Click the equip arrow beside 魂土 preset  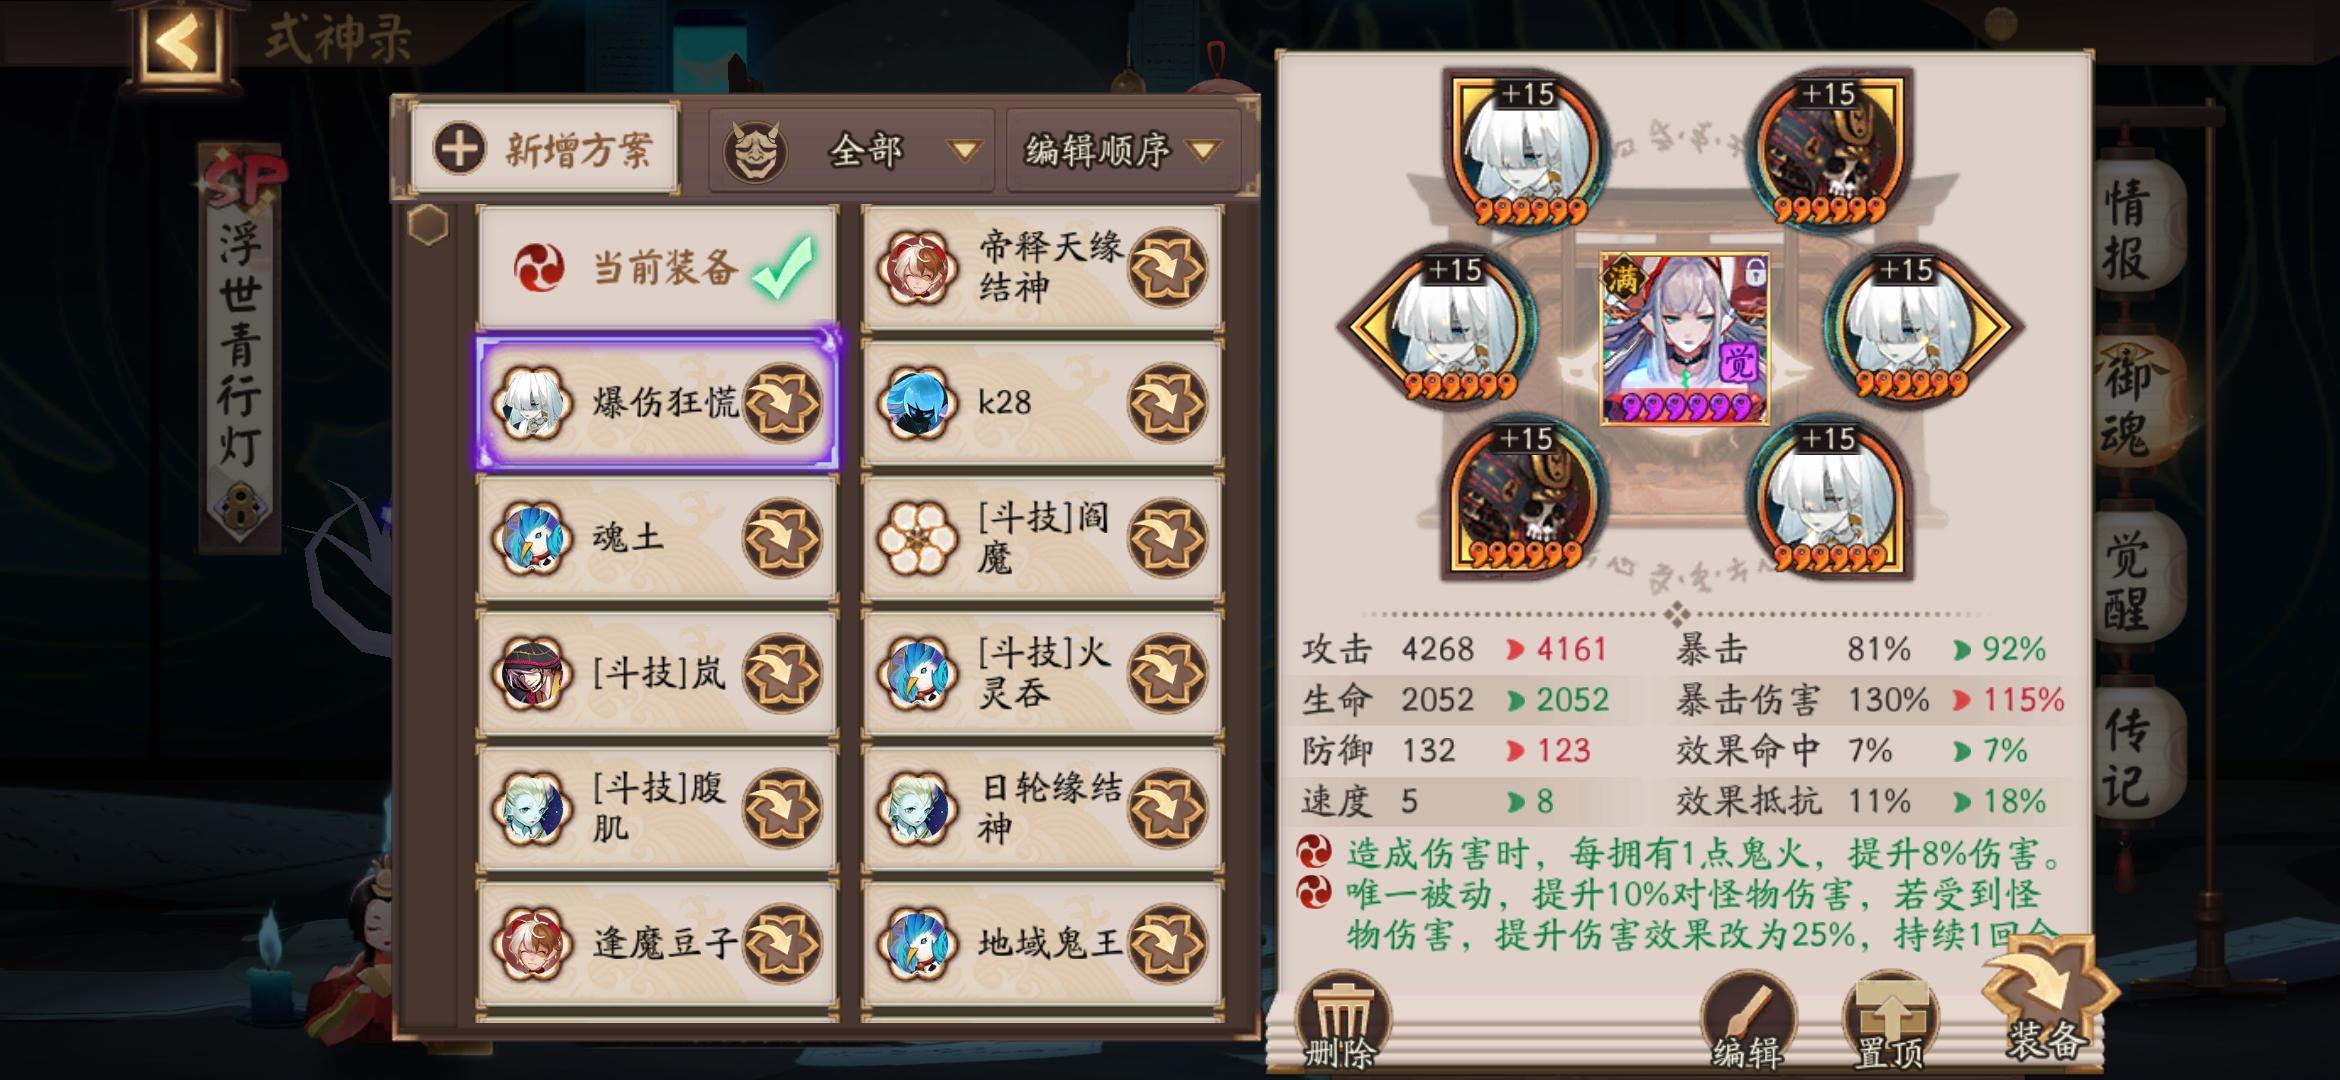point(782,538)
